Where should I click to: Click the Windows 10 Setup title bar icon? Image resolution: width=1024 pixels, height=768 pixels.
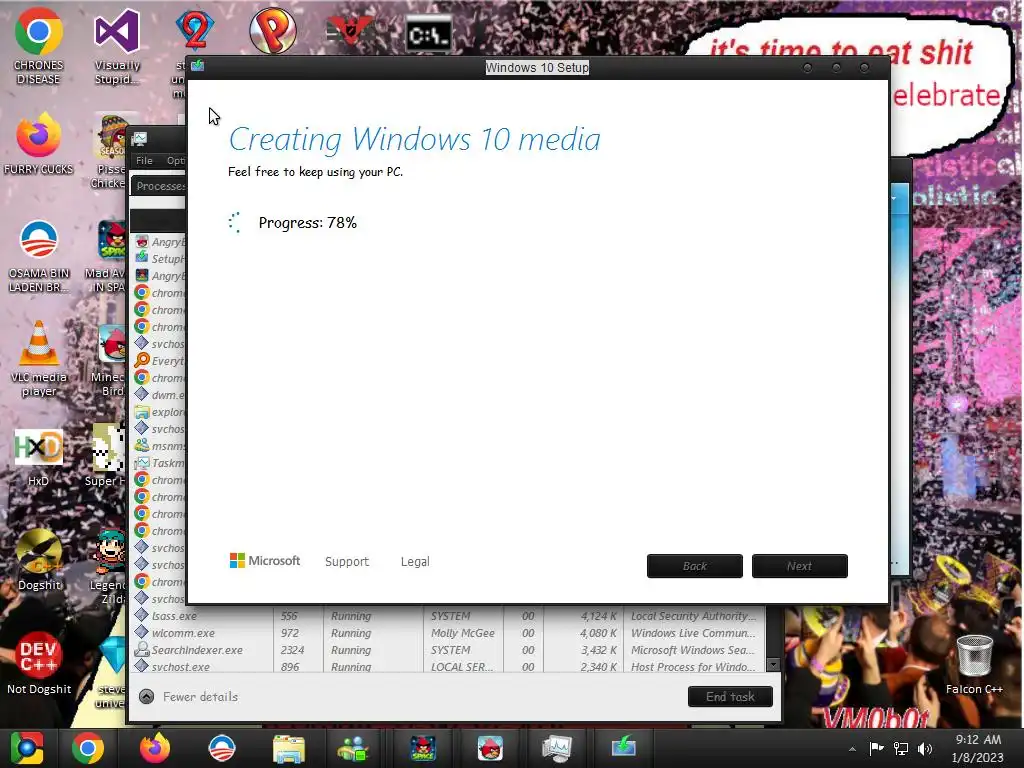point(198,66)
